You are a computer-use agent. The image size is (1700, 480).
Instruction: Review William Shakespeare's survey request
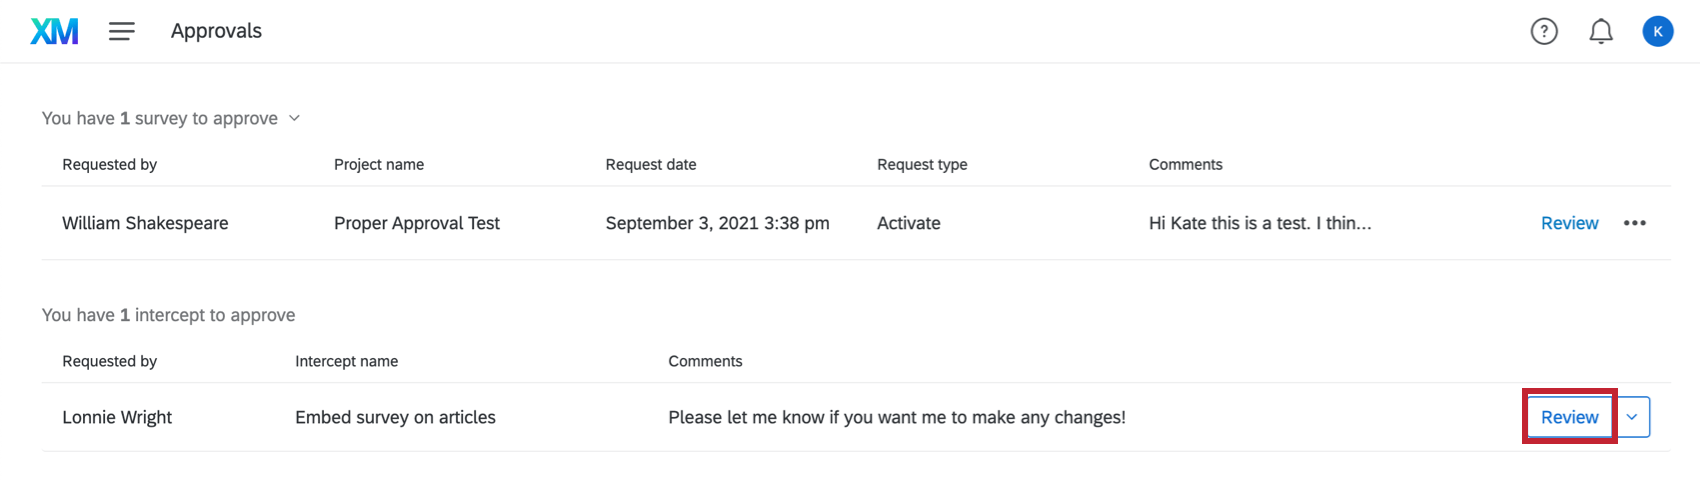tap(1569, 223)
